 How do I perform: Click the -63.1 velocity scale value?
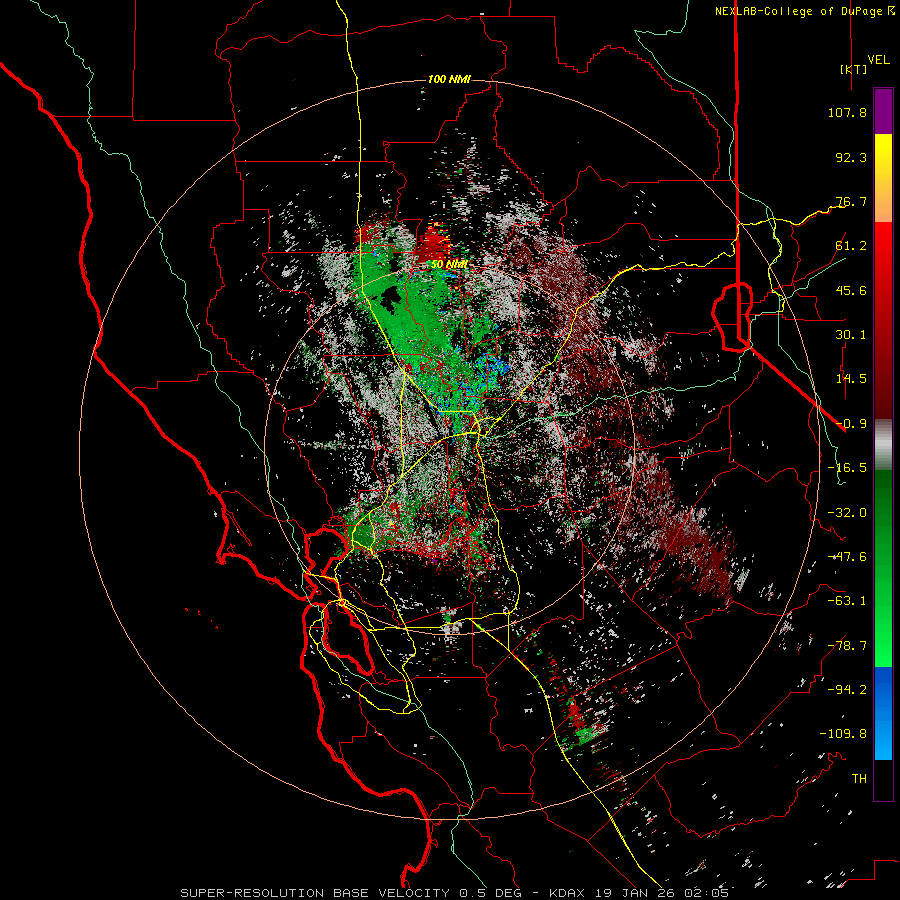(847, 601)
